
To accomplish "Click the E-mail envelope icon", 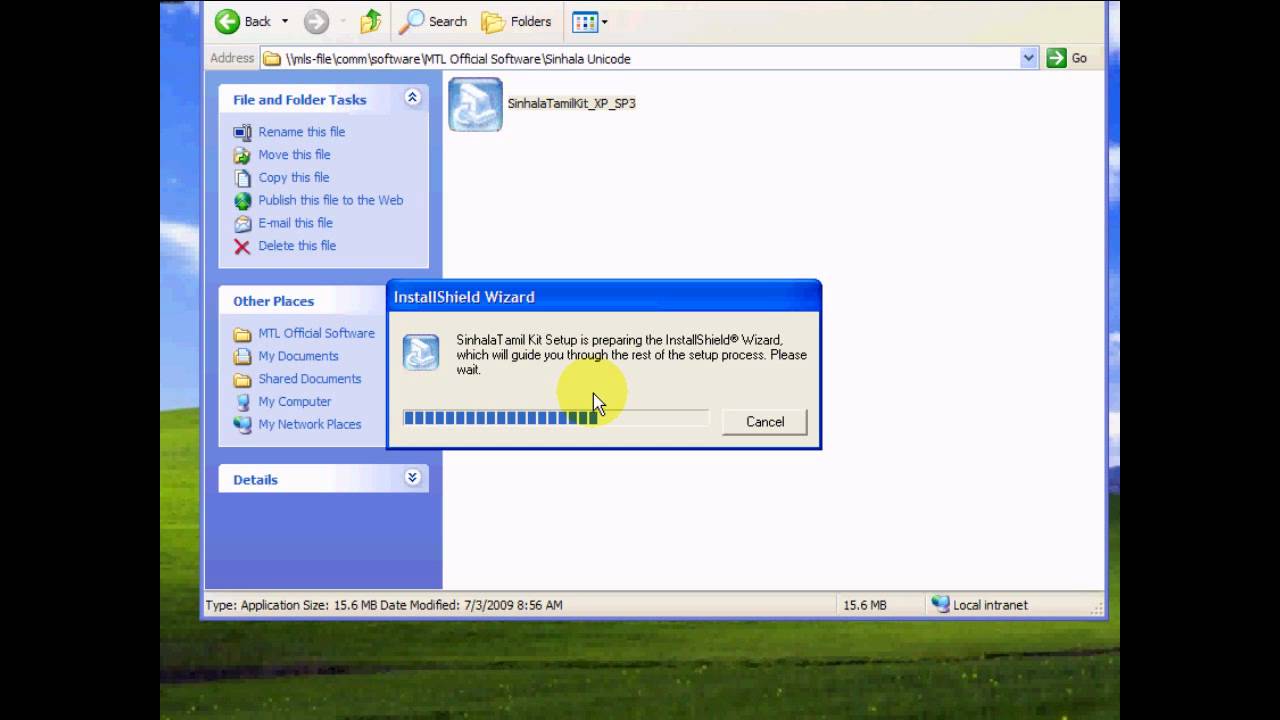I will click(242, 224).
